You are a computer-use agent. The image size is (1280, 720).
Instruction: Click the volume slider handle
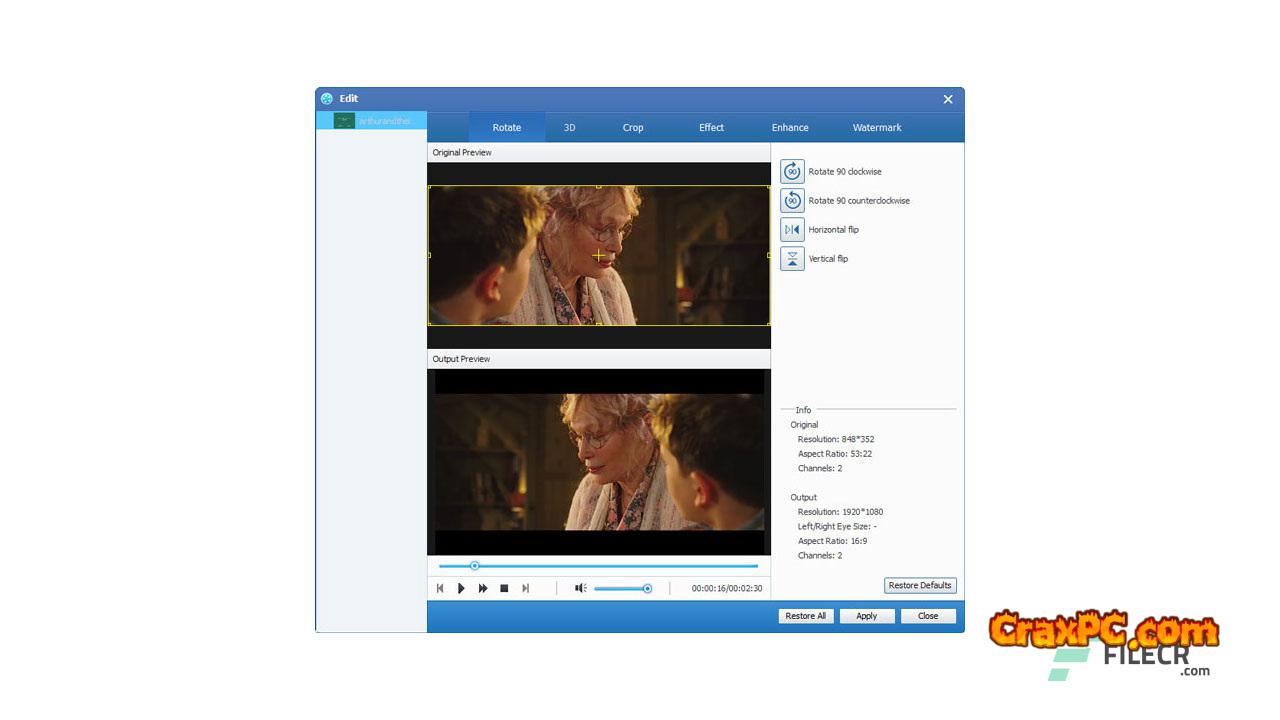click(647, 588)
